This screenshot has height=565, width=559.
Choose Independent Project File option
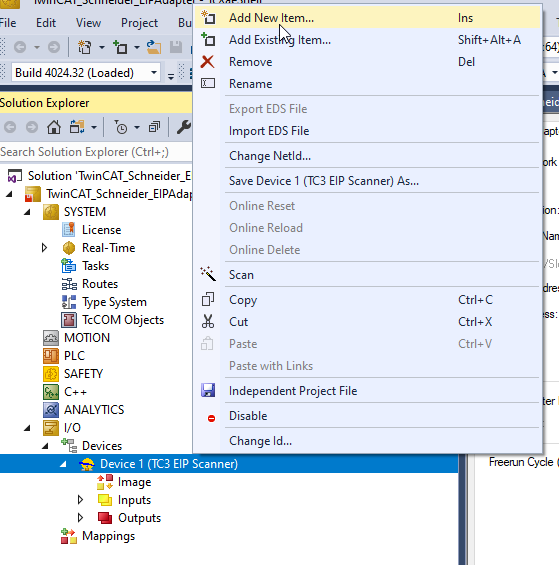[x=368, y=391]
